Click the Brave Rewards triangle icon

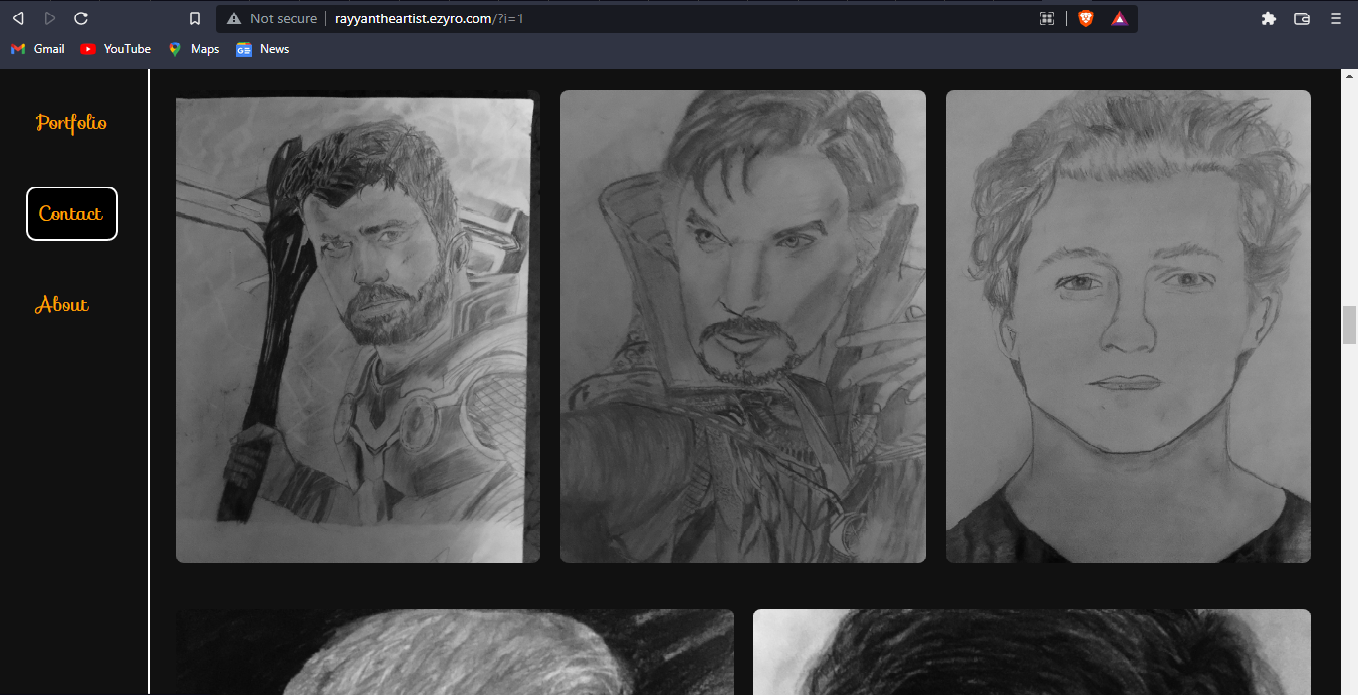[x=1119, y=18]
